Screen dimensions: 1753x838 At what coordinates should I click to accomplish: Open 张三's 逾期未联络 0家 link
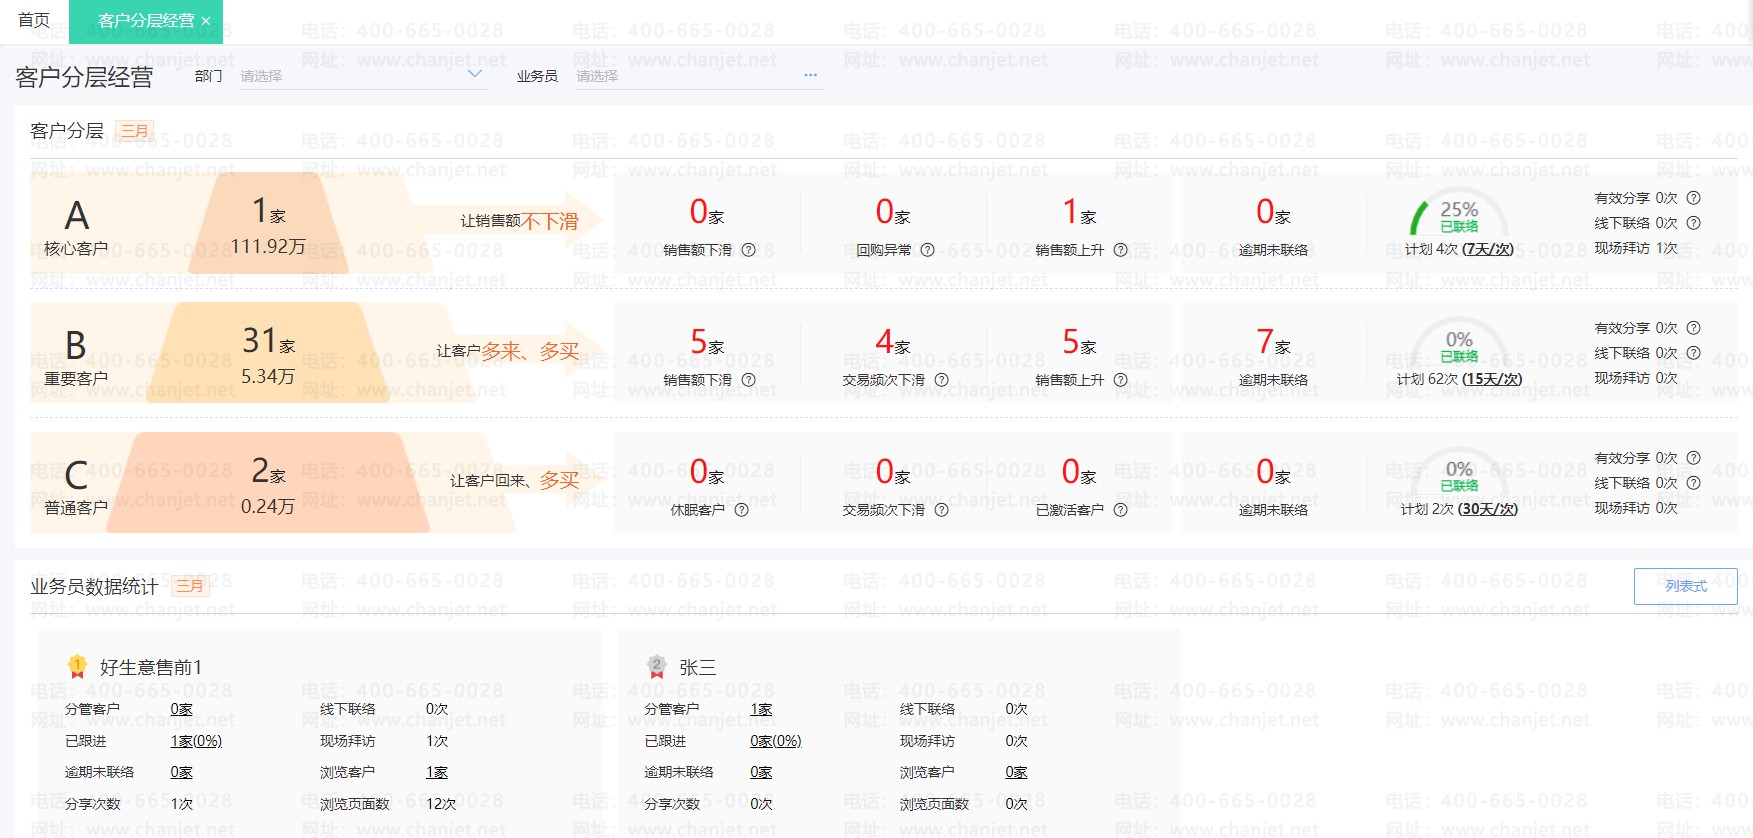click(x=761, y=772)
